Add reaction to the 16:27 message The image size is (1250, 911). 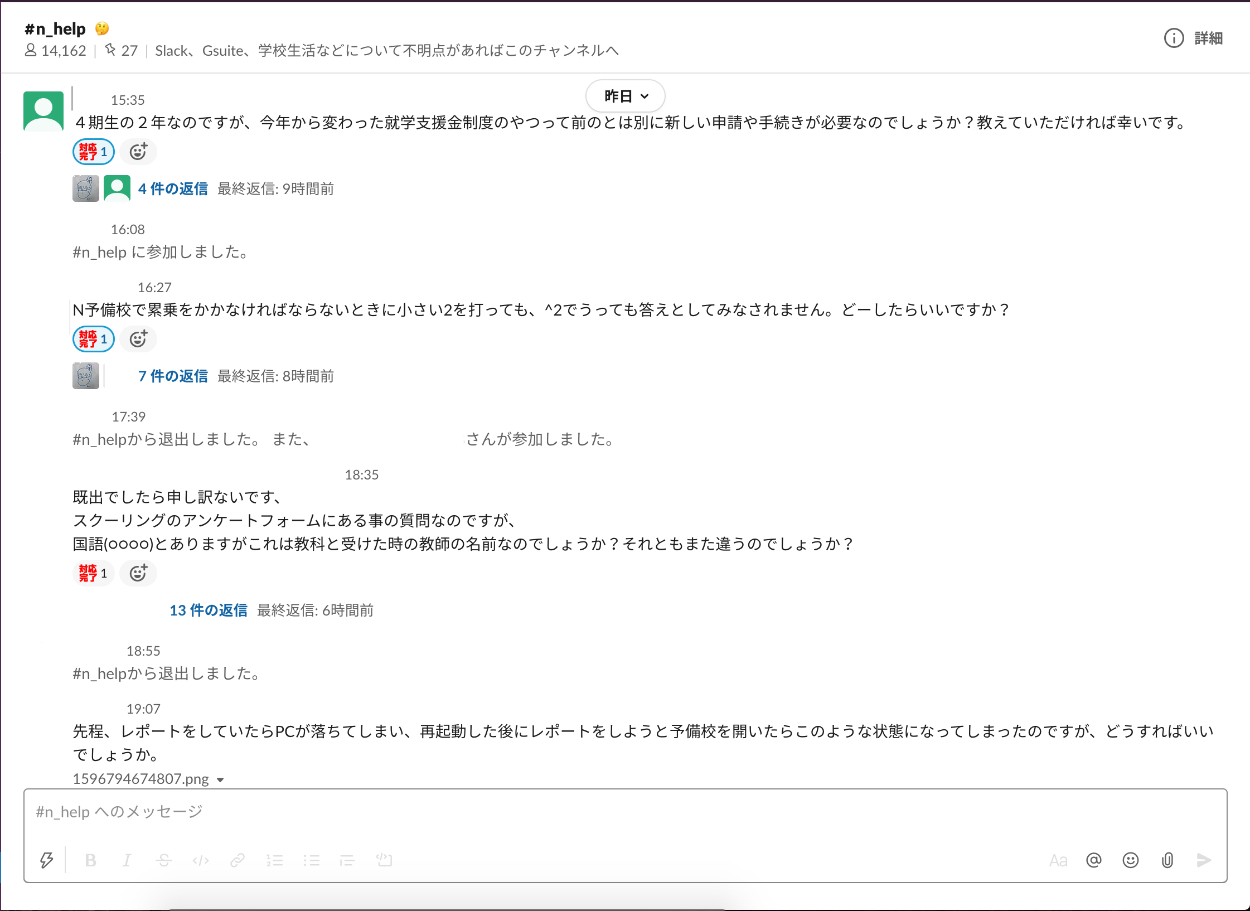[x=138, y=339]
